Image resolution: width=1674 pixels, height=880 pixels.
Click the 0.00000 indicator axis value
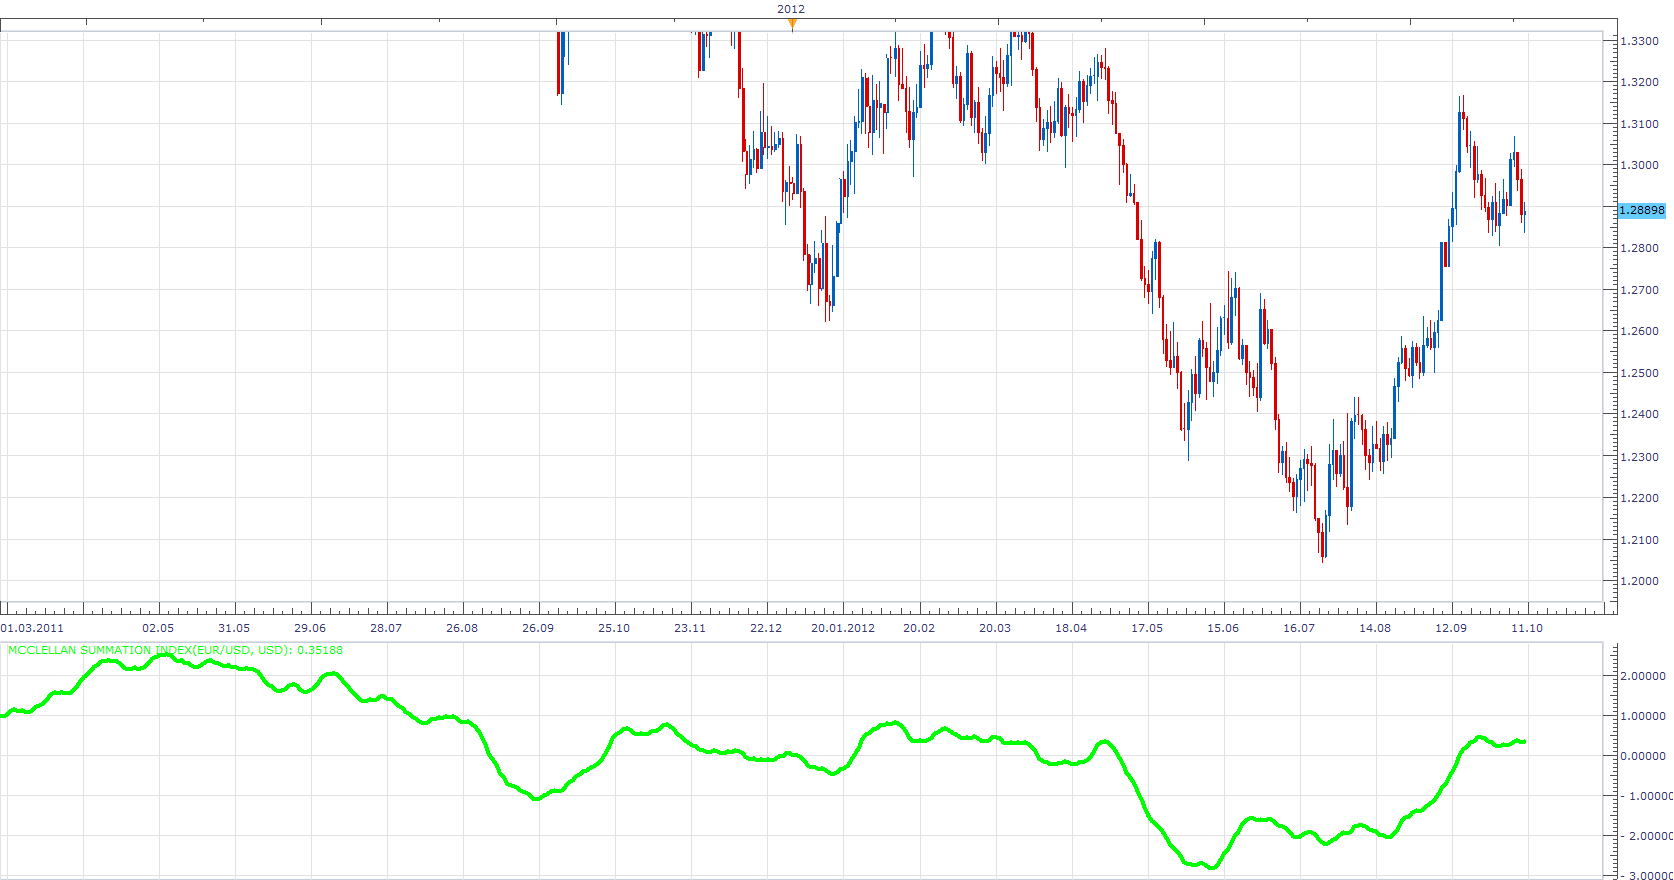tap(1643, 756)
